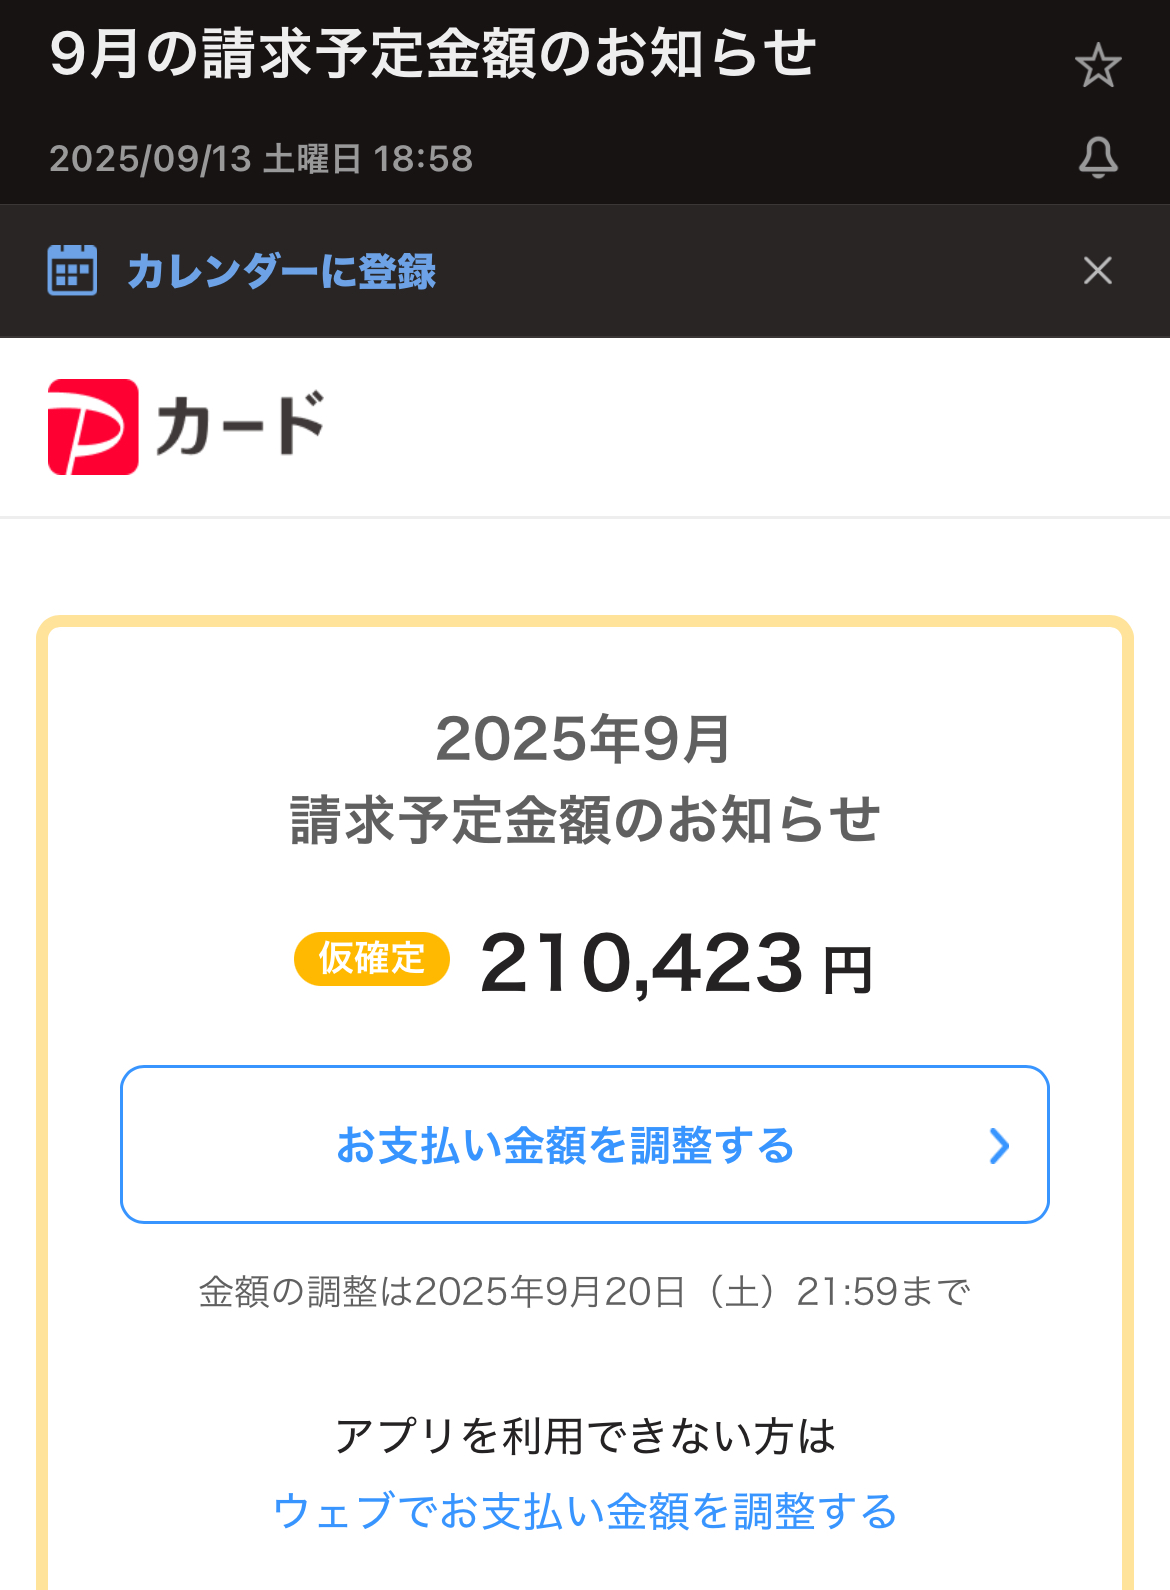Tap the yellow border of the billing card
This screenshot has height=1590, width=1170.
coord(585,622)
